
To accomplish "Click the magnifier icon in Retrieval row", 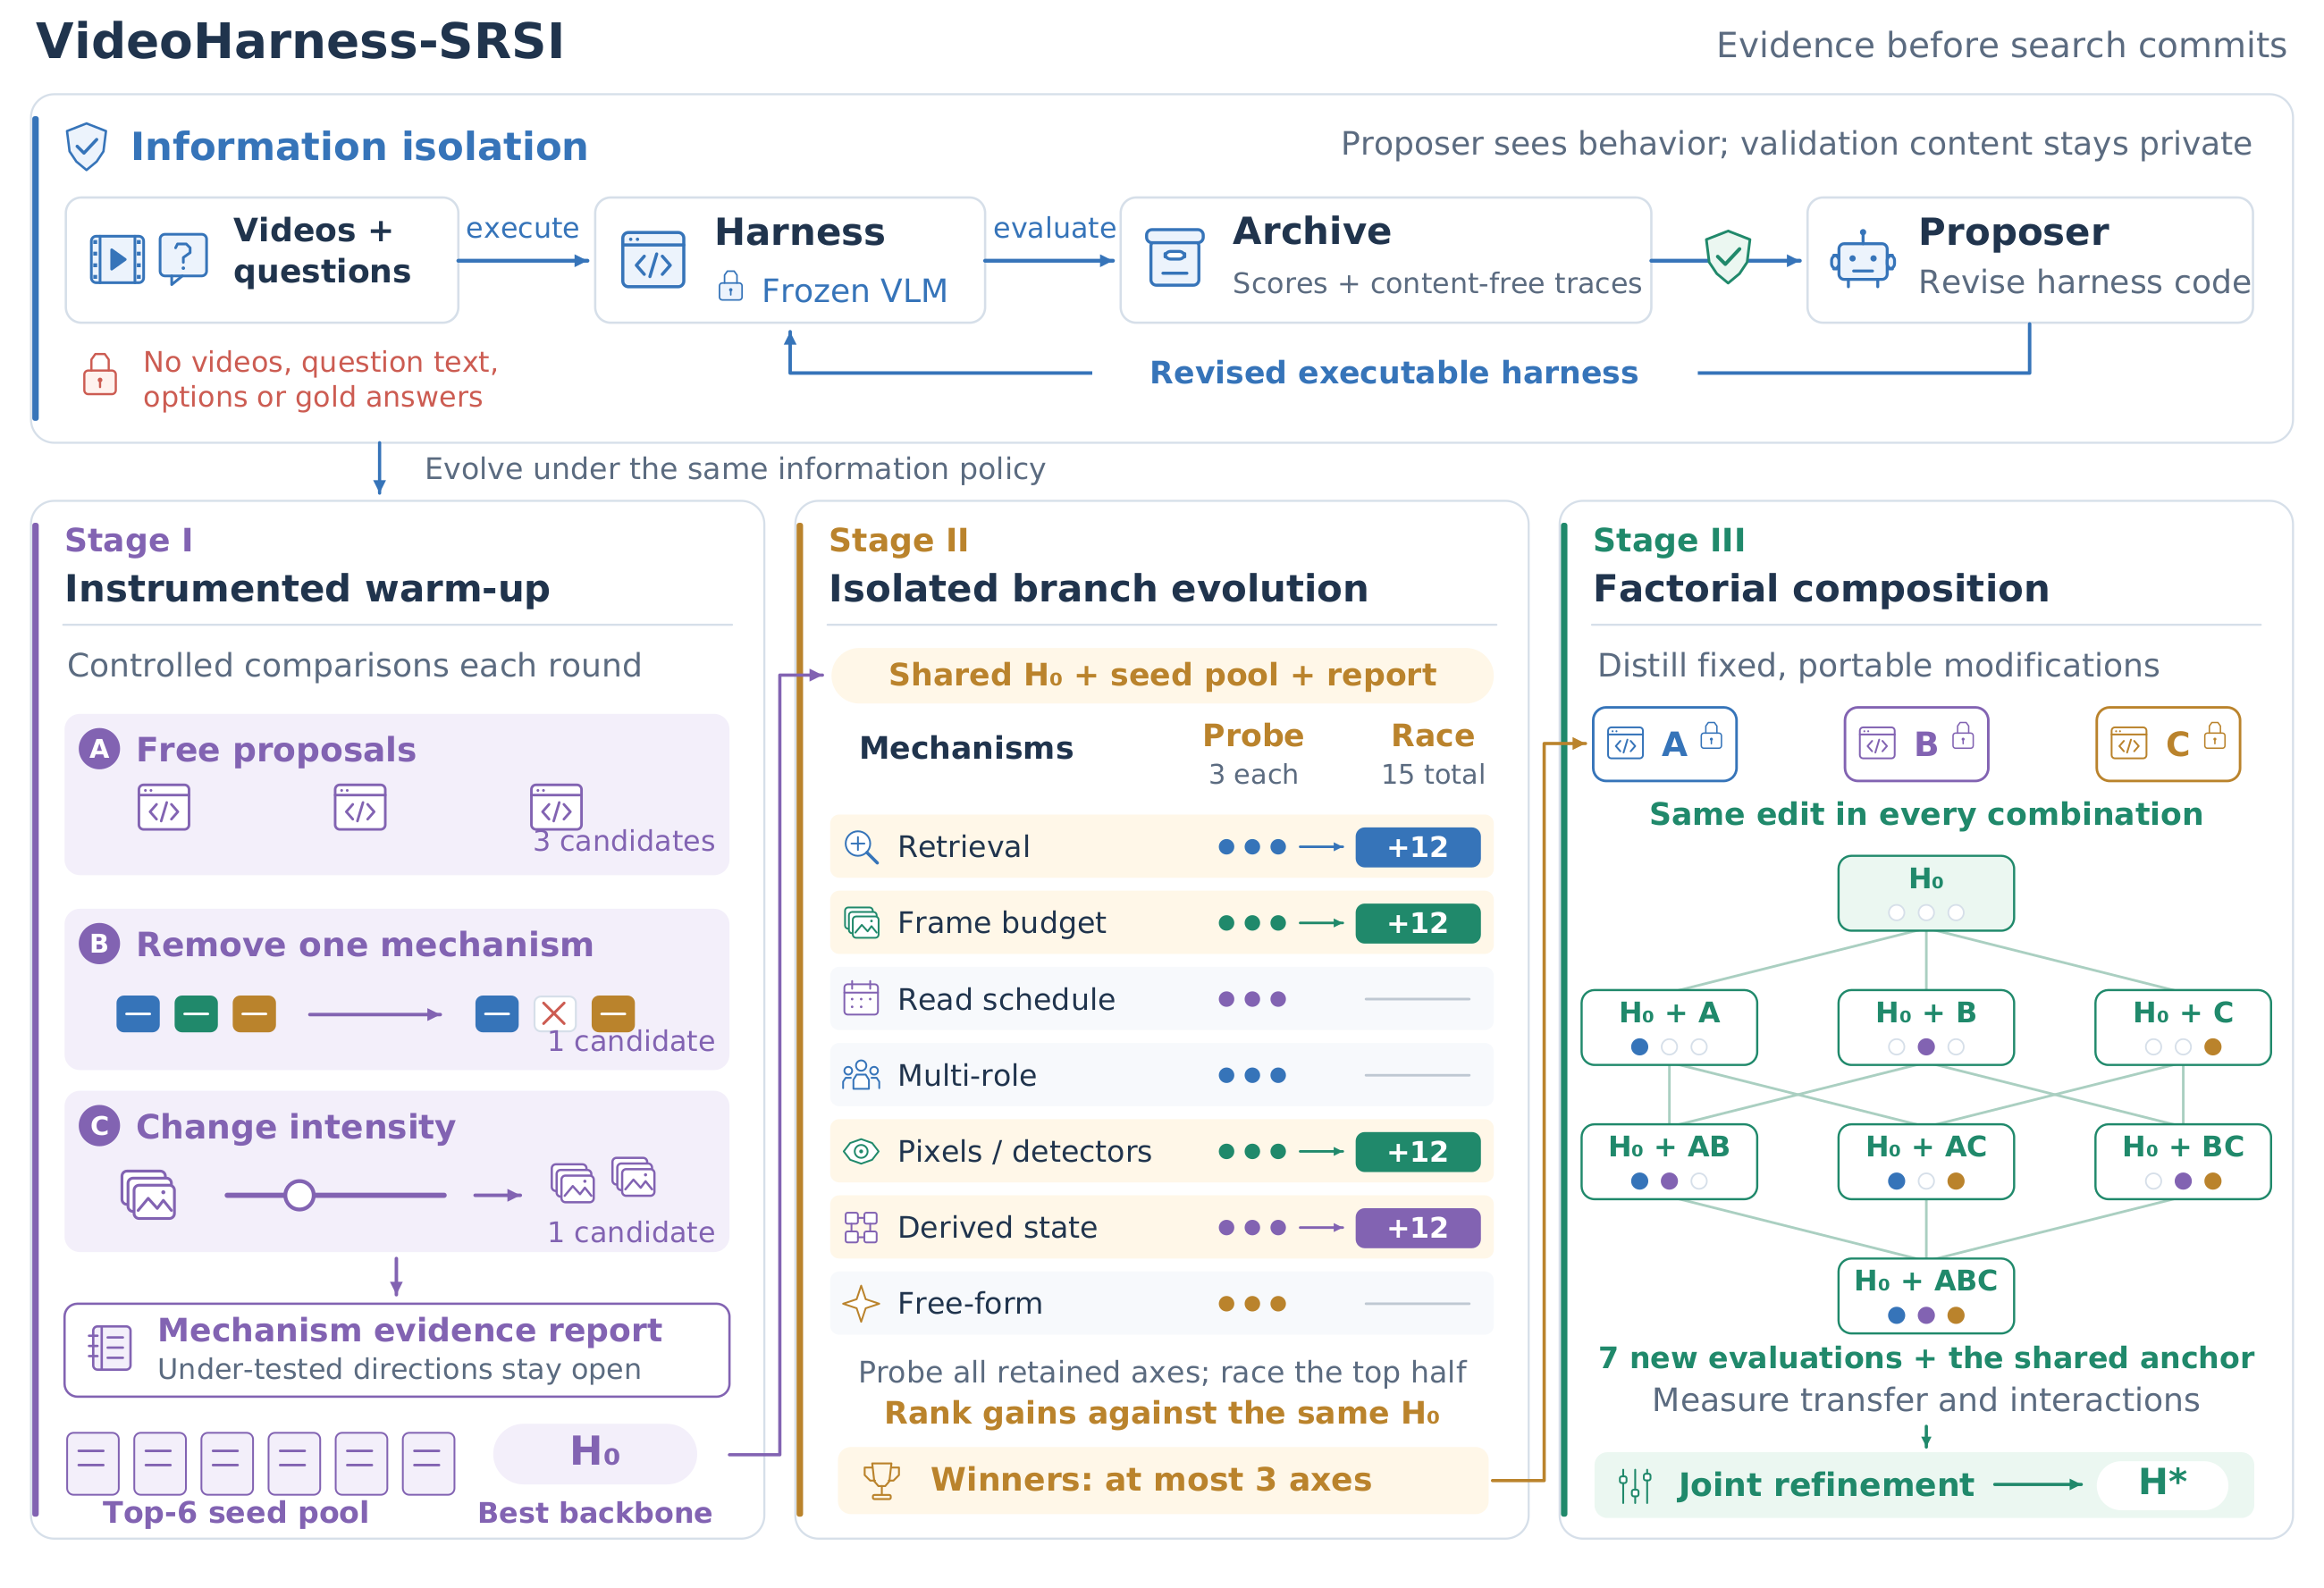I will (x=861, y=847).
